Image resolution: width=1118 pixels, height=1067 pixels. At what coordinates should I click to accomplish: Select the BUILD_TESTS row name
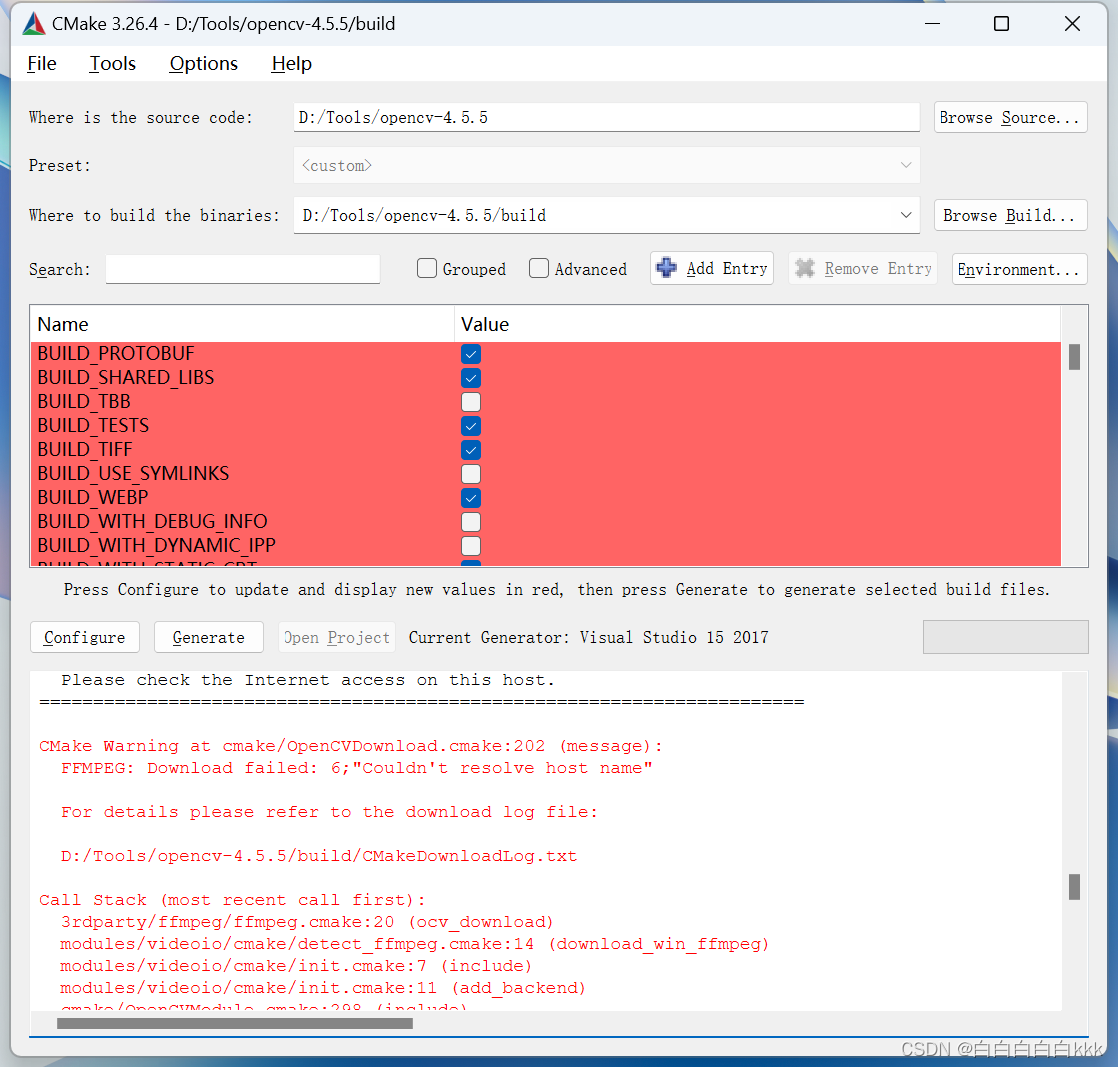pos(93,426)
